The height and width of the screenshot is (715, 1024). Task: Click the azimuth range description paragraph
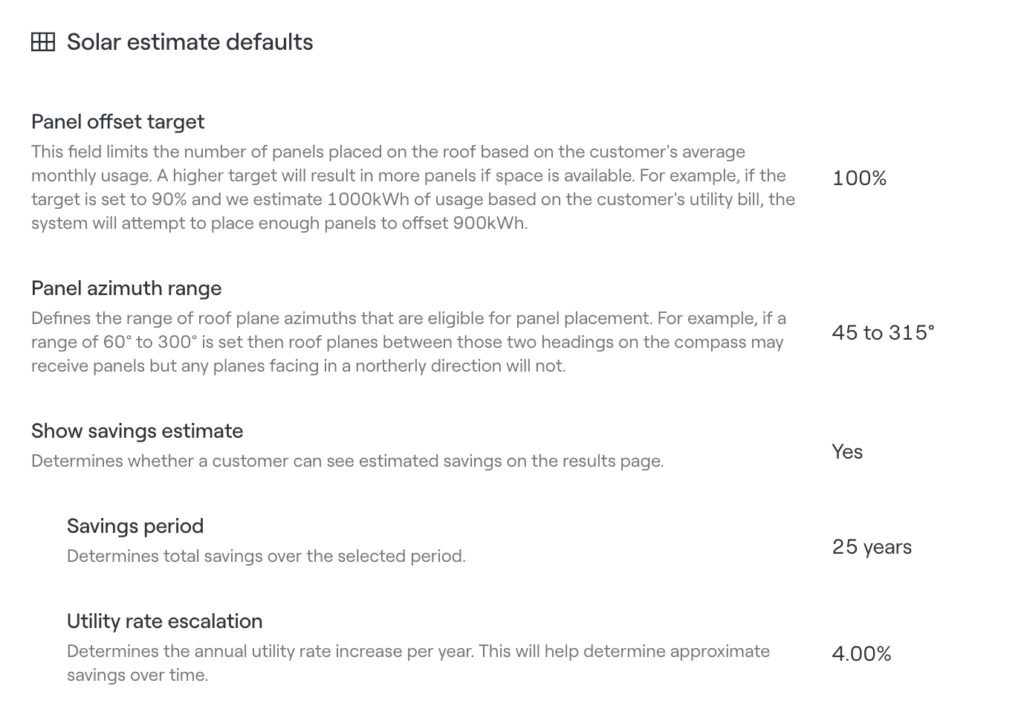click(408, 342)
